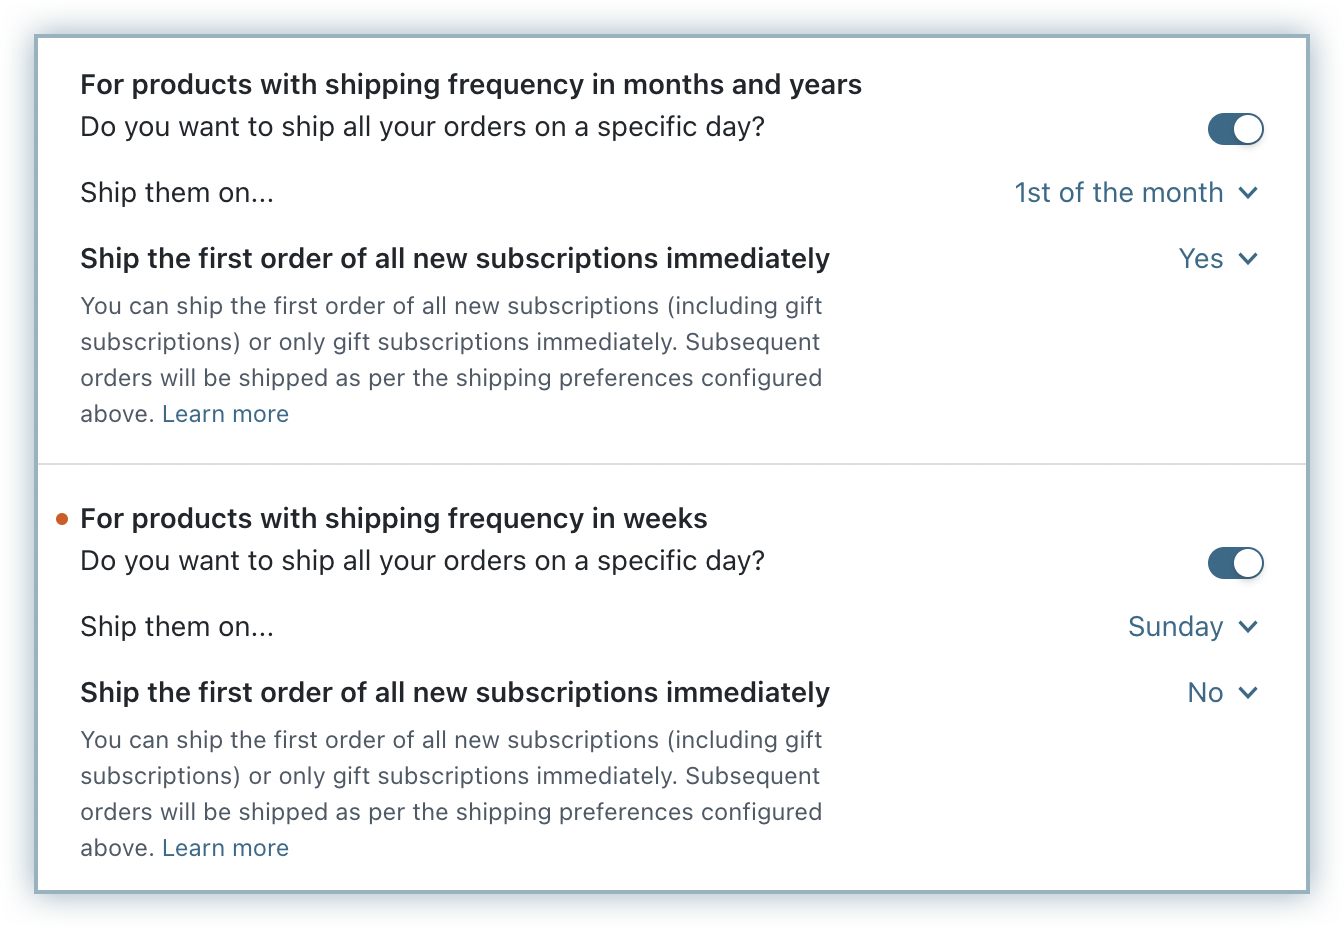
Task: Click "For products with shipping frequency in weeks" heading
Action: (394, 519)
